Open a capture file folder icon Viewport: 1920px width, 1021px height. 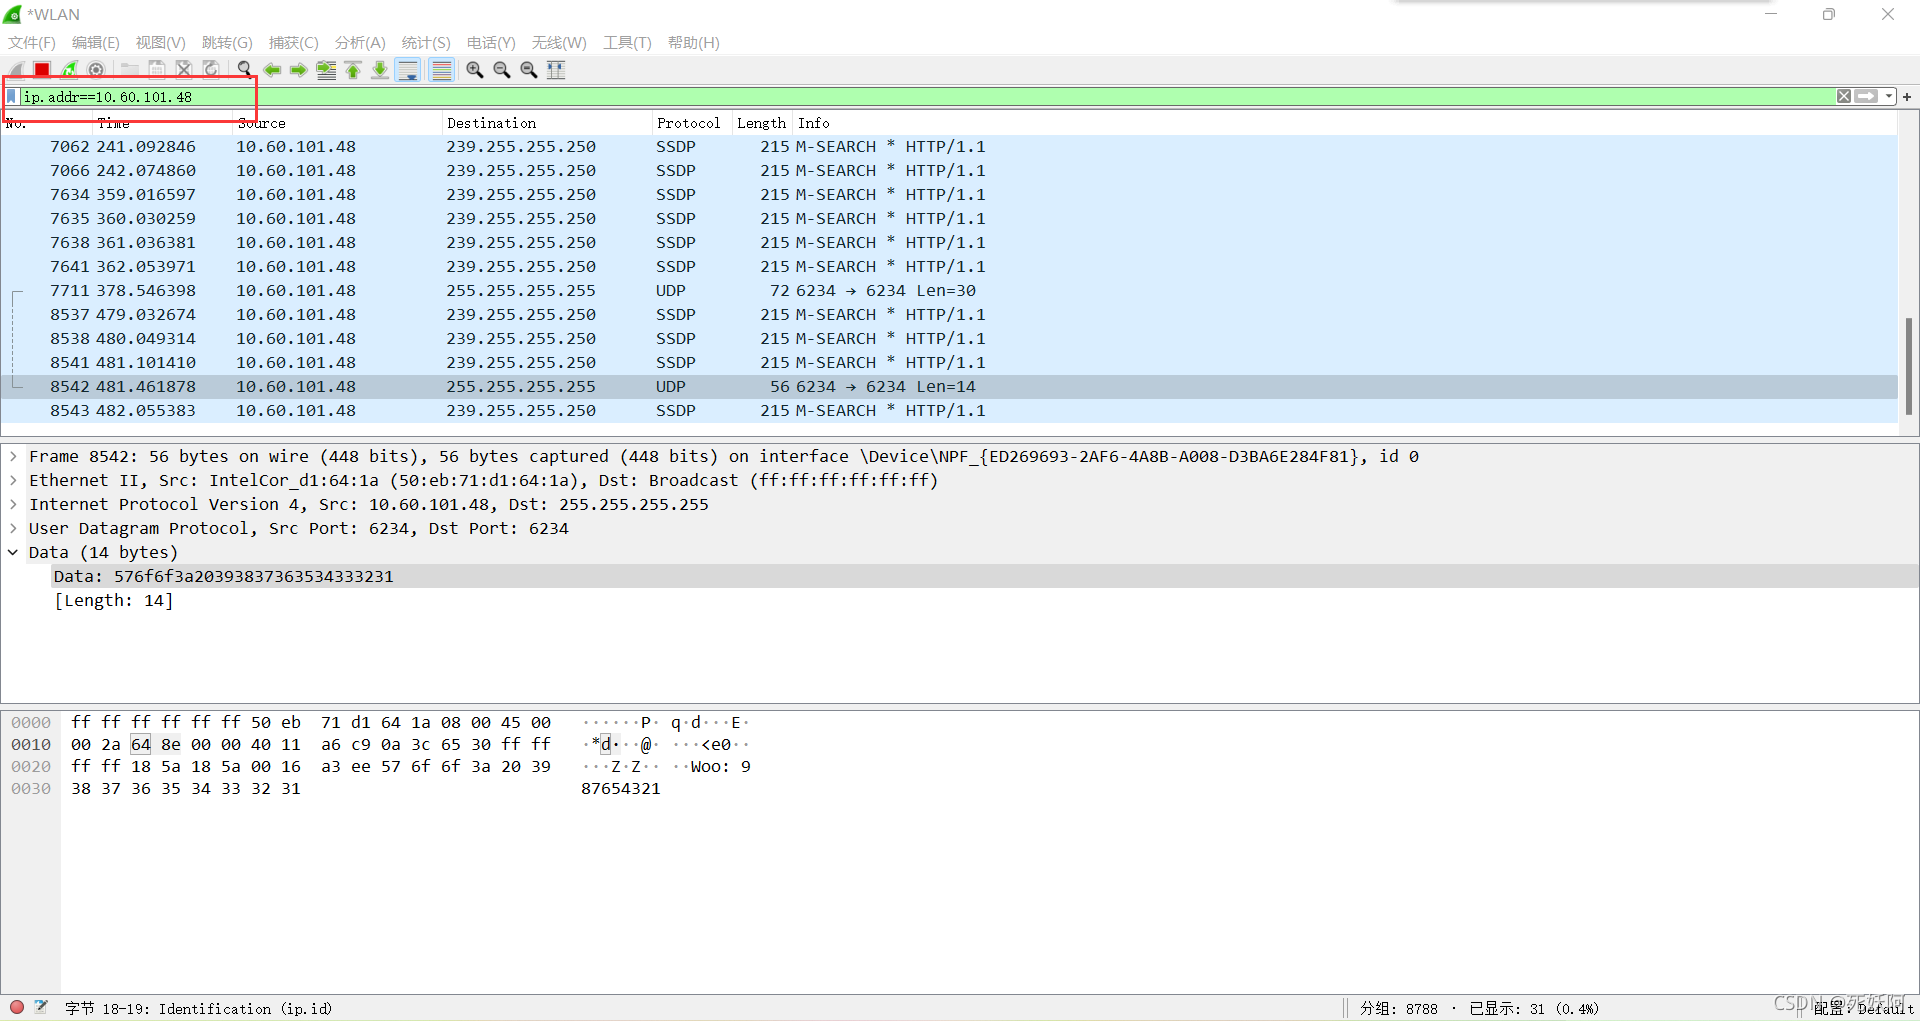[130, 69]
